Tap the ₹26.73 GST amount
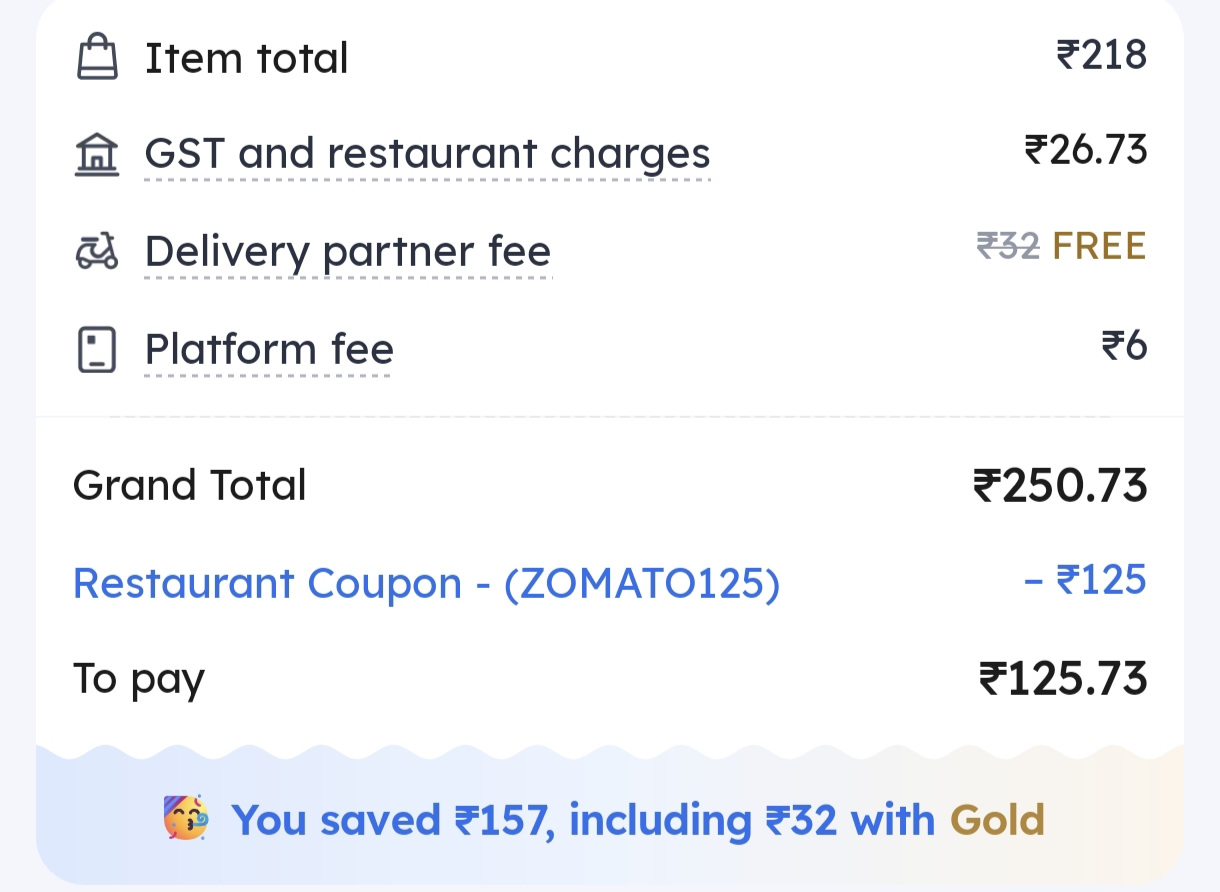The image size is (1220, 892). pyautogui.click(x=1085, y=151)
